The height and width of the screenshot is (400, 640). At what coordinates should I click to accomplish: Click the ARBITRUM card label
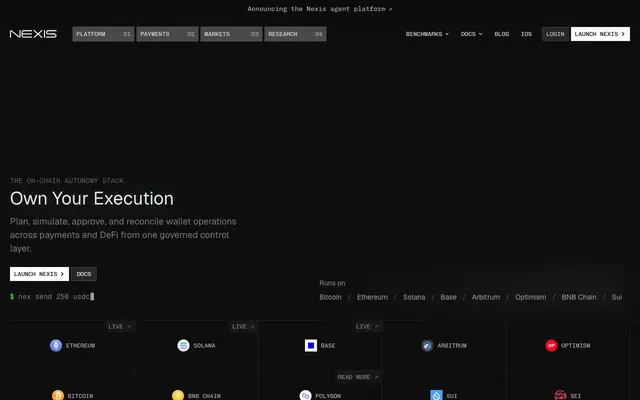(452, 346)
